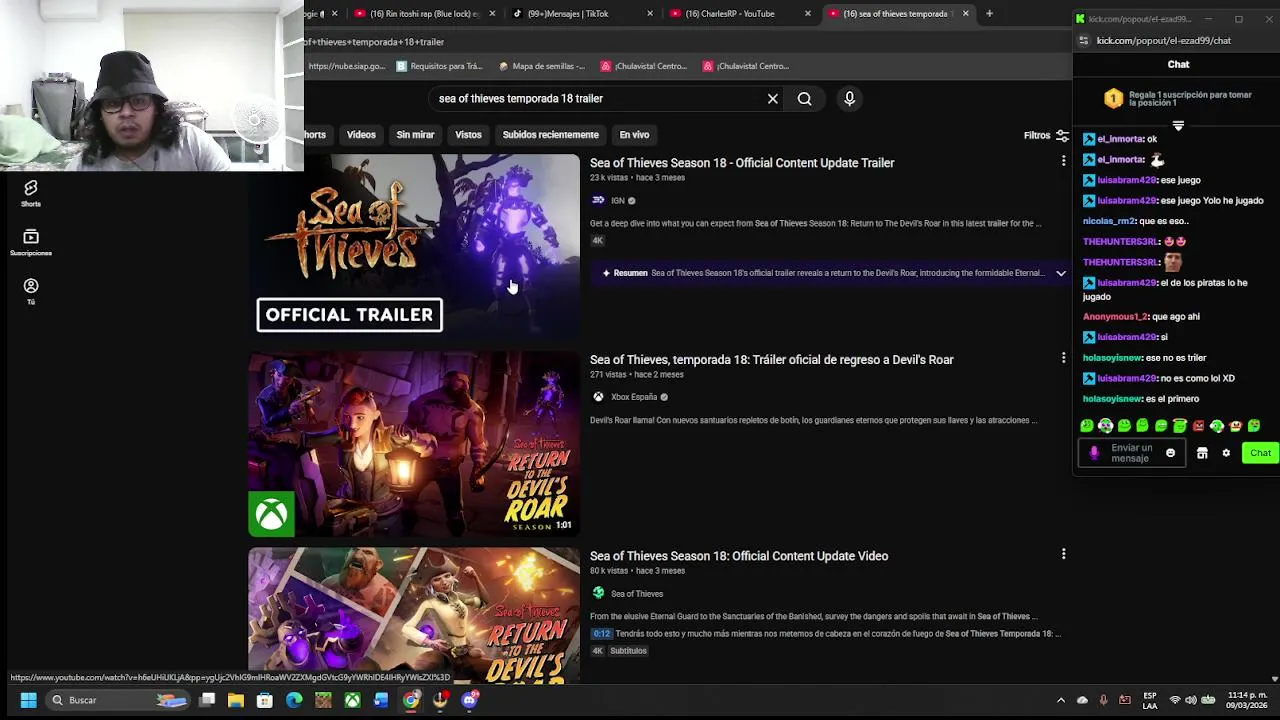Open the Filtros search filters panel

tap(1046, 135)
